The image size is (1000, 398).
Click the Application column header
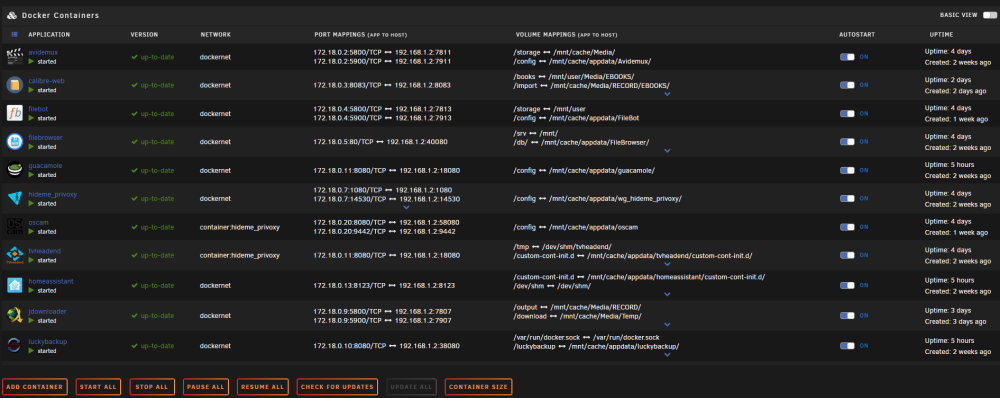click(x=49, y=34)
